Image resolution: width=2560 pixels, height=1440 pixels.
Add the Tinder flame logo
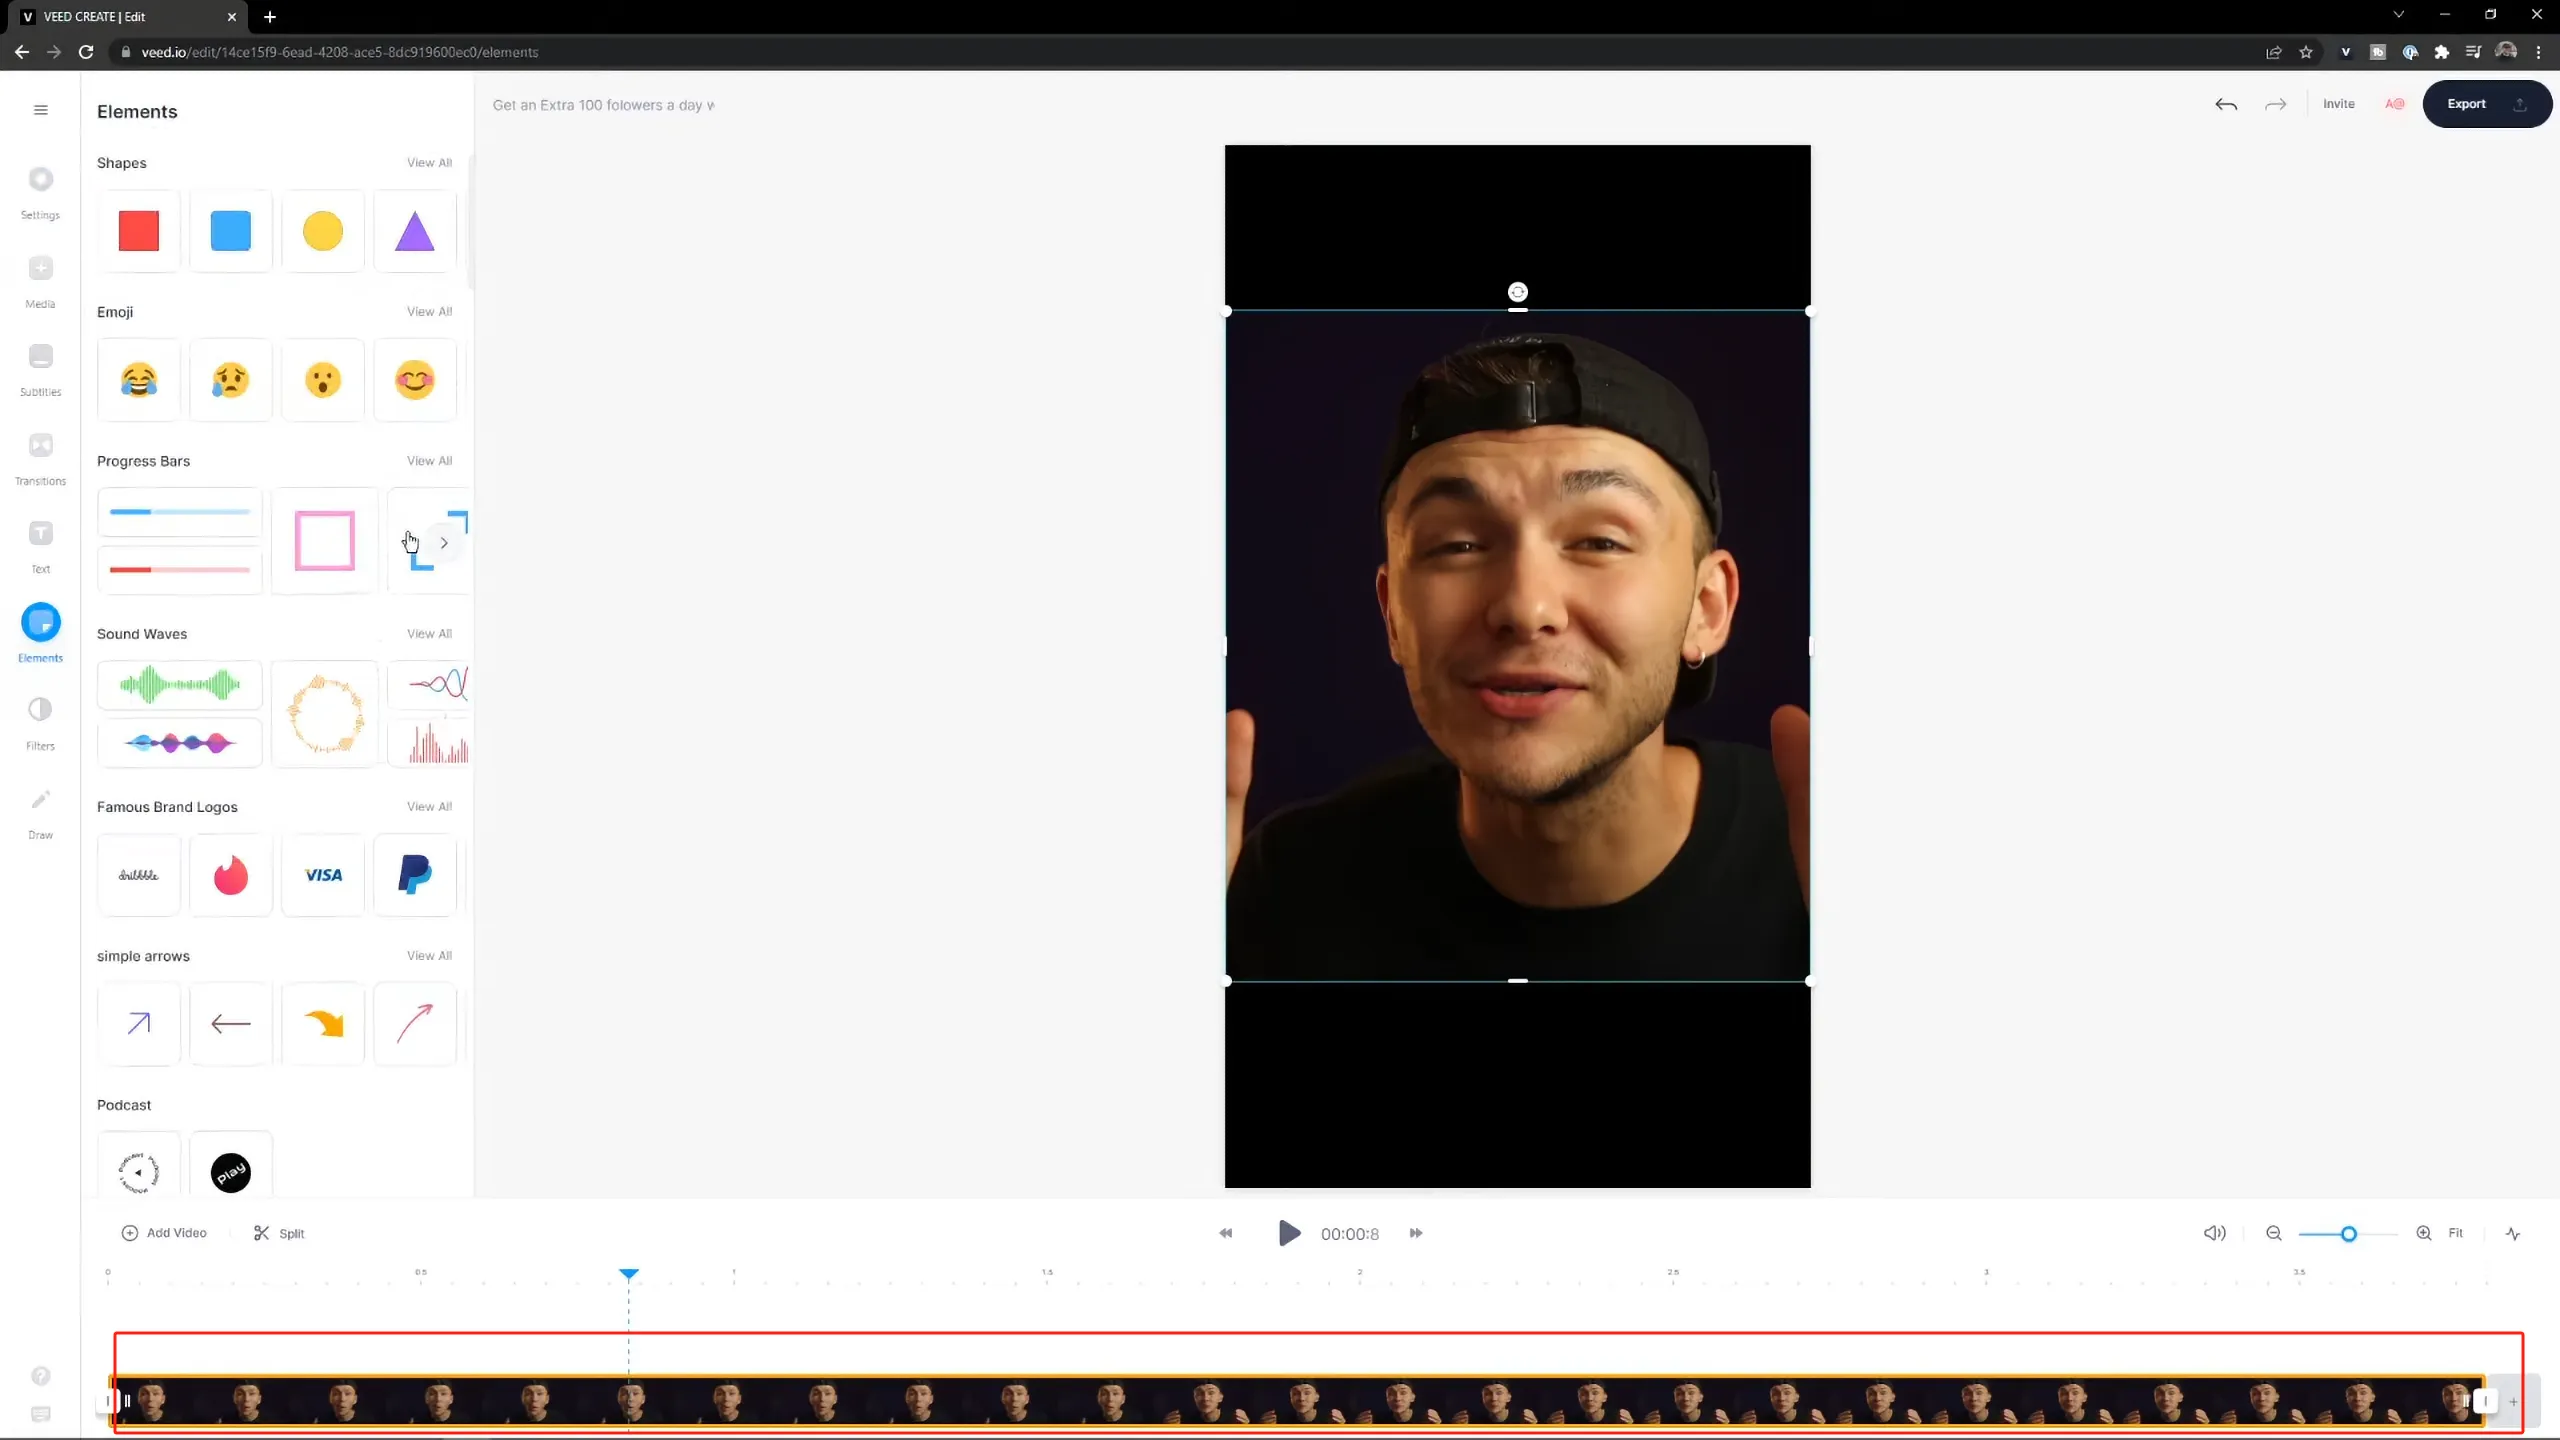coord(231,875)
